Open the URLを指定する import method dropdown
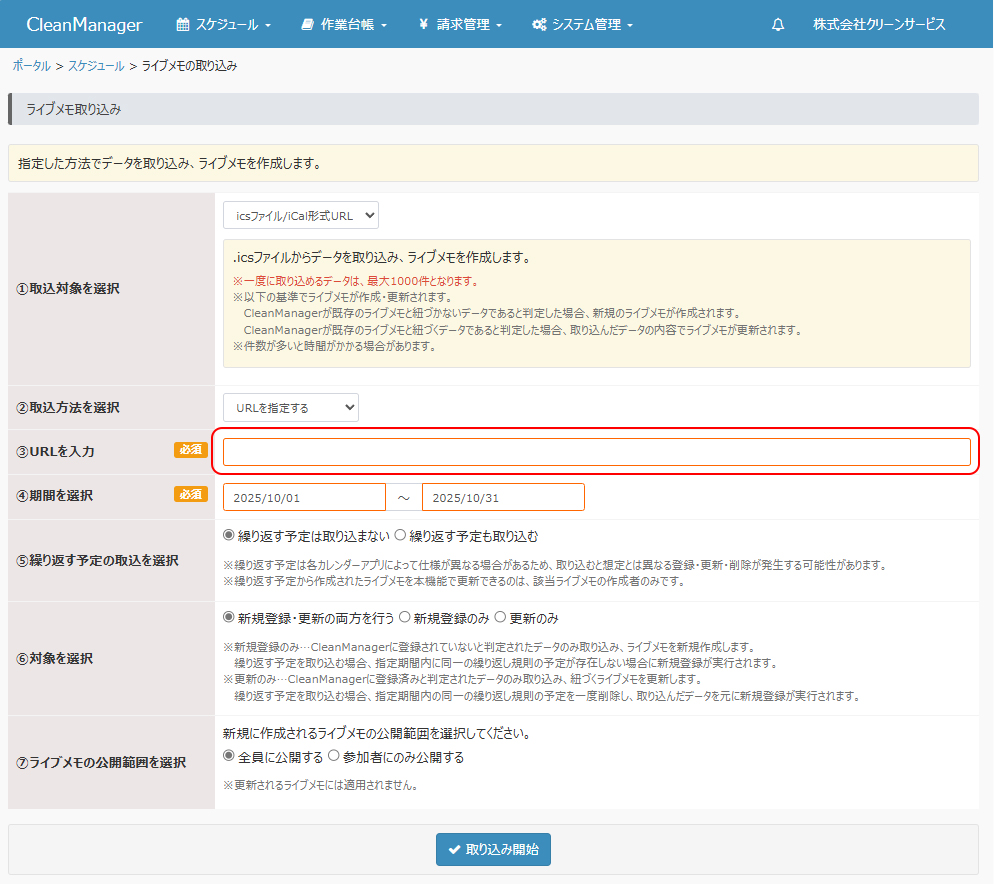Viewport: 994px width, 884px height. coord(290,407)
